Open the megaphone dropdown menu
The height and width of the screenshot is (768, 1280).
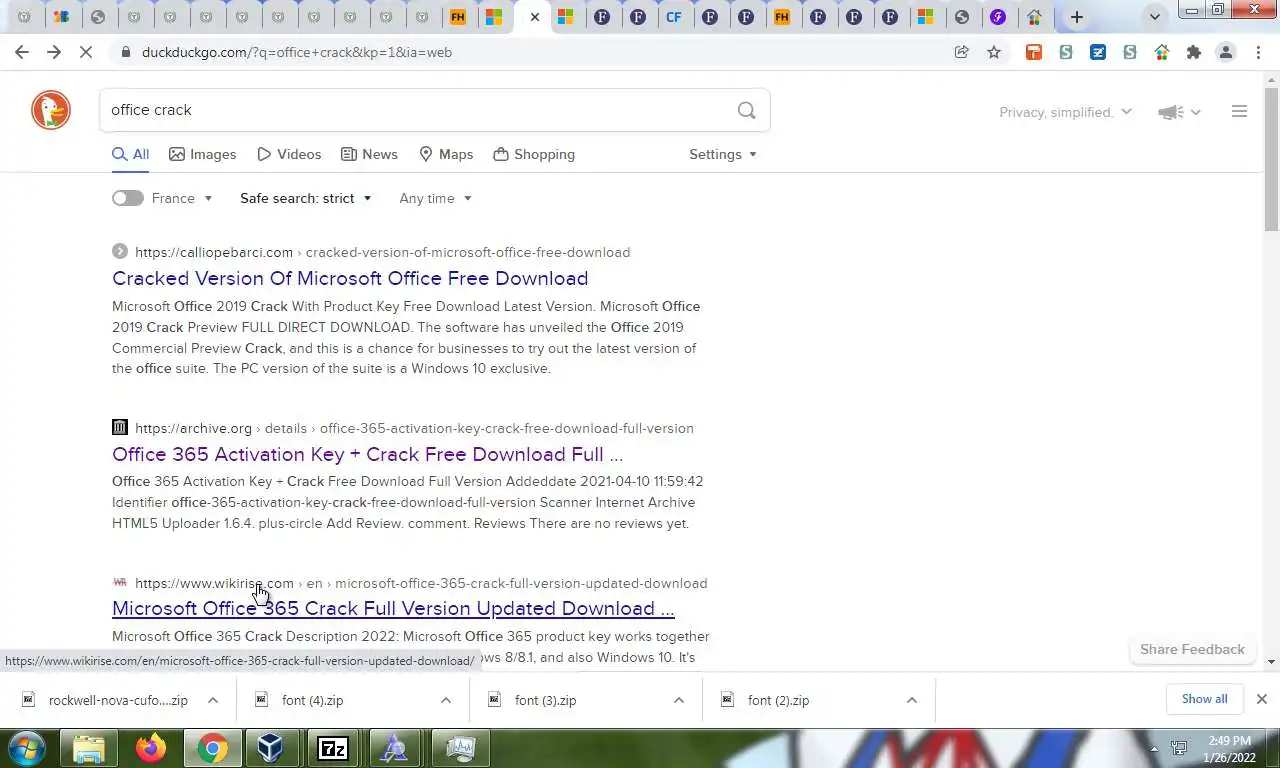1179,112
